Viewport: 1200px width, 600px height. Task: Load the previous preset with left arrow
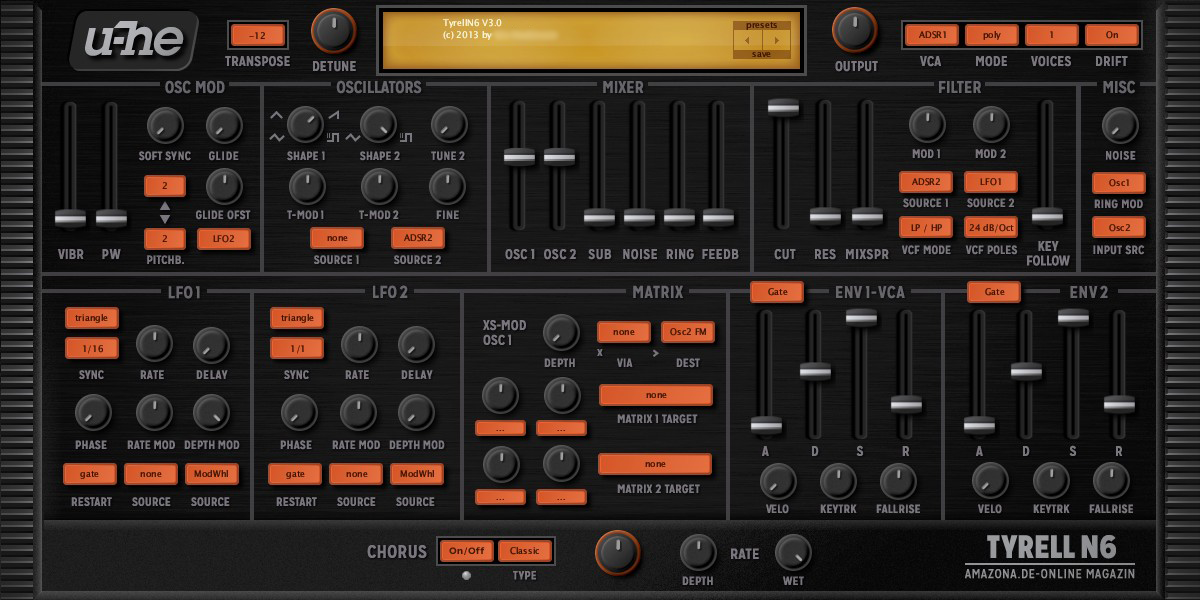(x=747, y=40)
